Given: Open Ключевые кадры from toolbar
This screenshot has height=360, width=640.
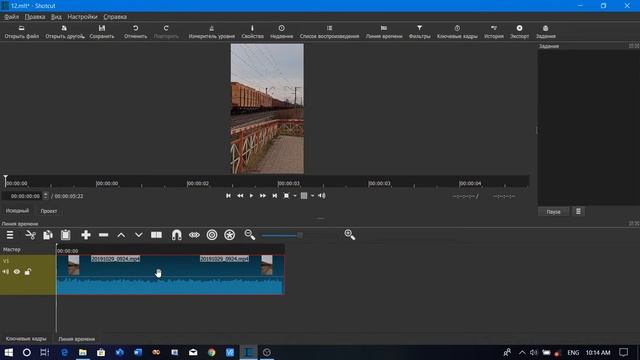Looking at the screenshot, I should tap(457, 32).
